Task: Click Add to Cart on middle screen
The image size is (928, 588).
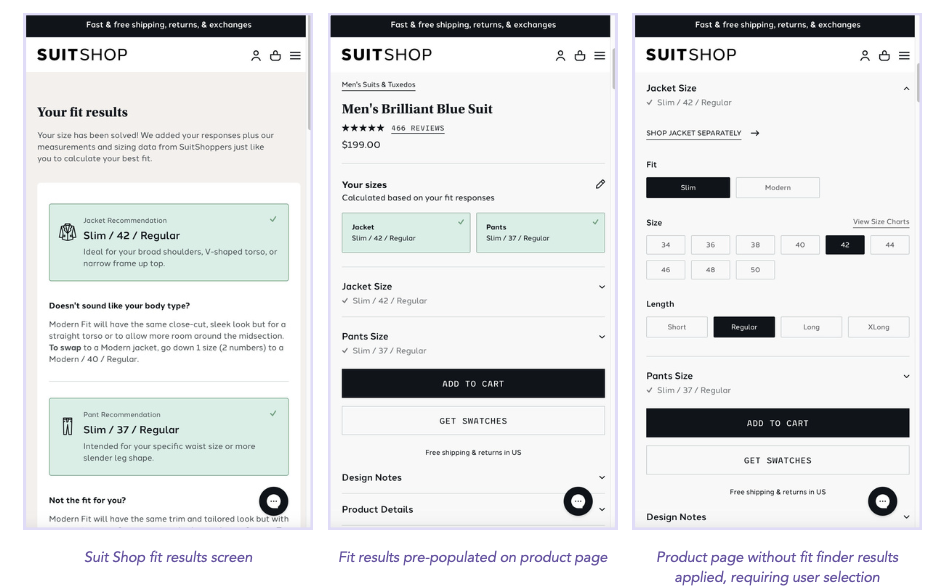Action: [473, 384]
